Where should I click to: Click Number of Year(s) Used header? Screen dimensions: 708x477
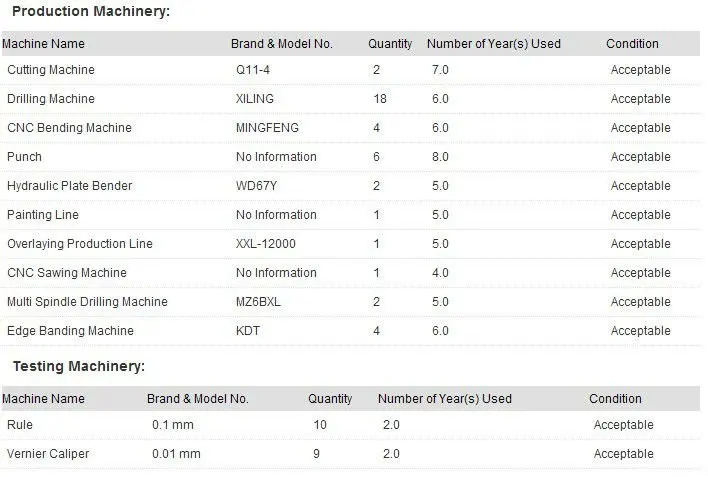coord(493,44)
